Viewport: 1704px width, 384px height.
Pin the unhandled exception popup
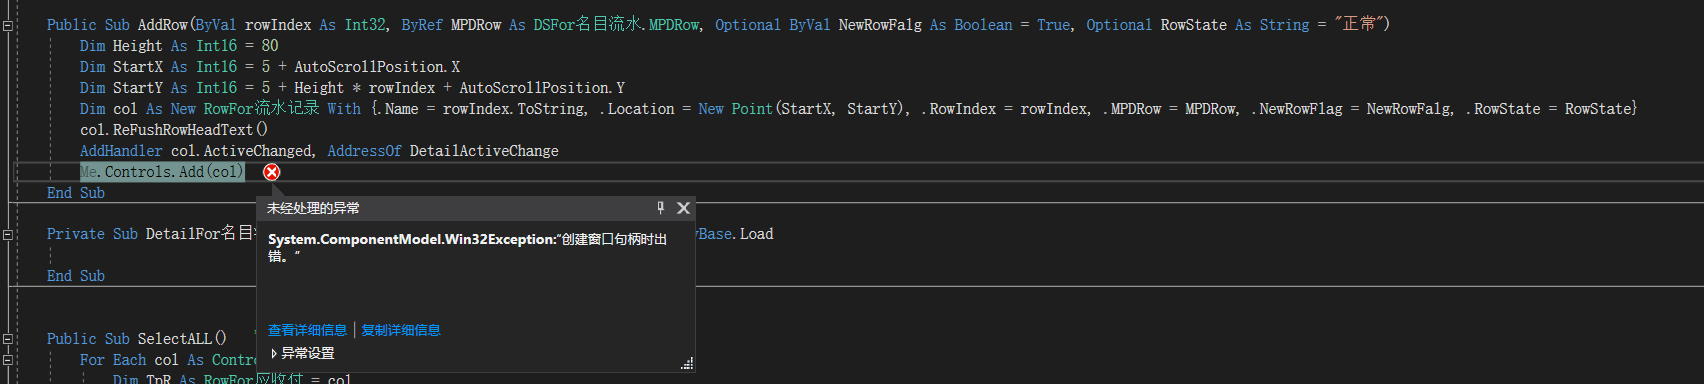click(661, 208)
